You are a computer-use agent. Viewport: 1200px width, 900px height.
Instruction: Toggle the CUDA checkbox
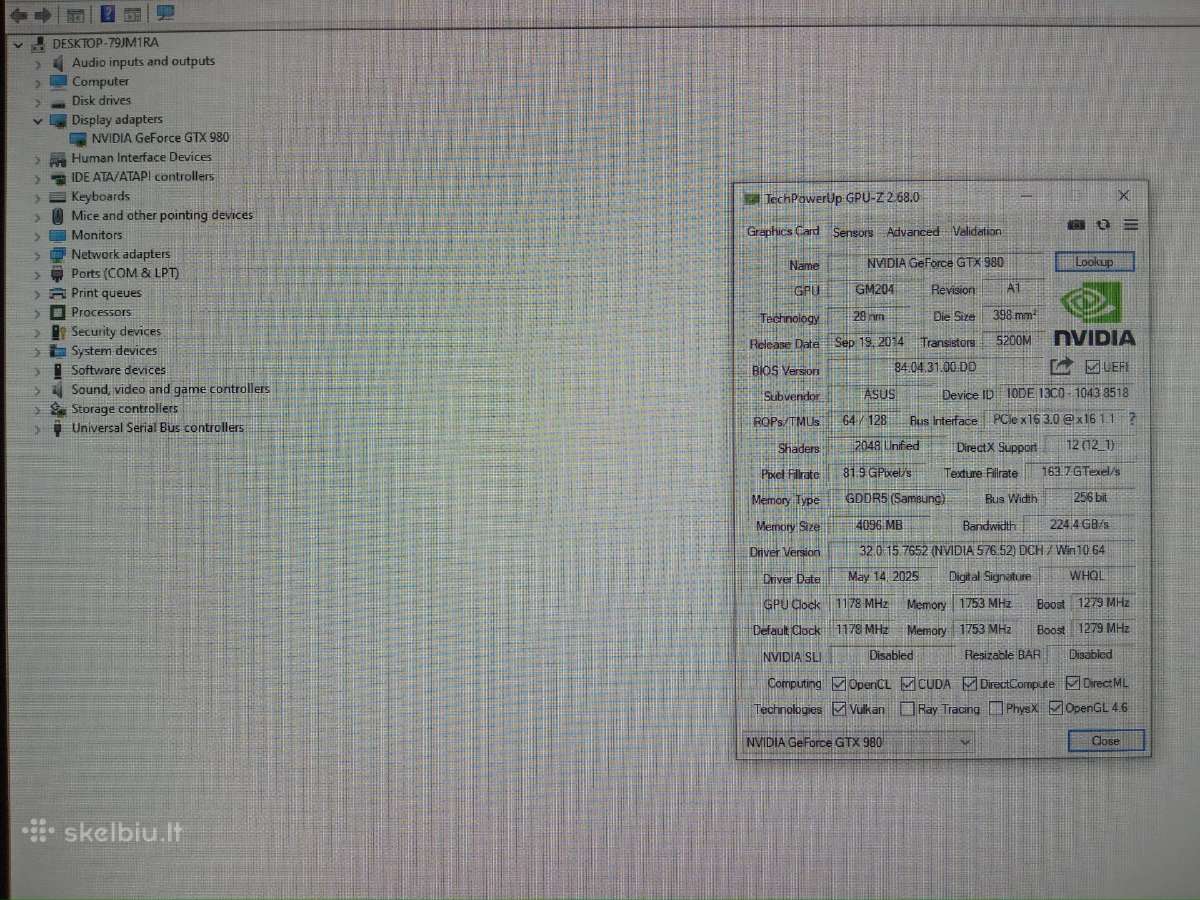[908, 684]
